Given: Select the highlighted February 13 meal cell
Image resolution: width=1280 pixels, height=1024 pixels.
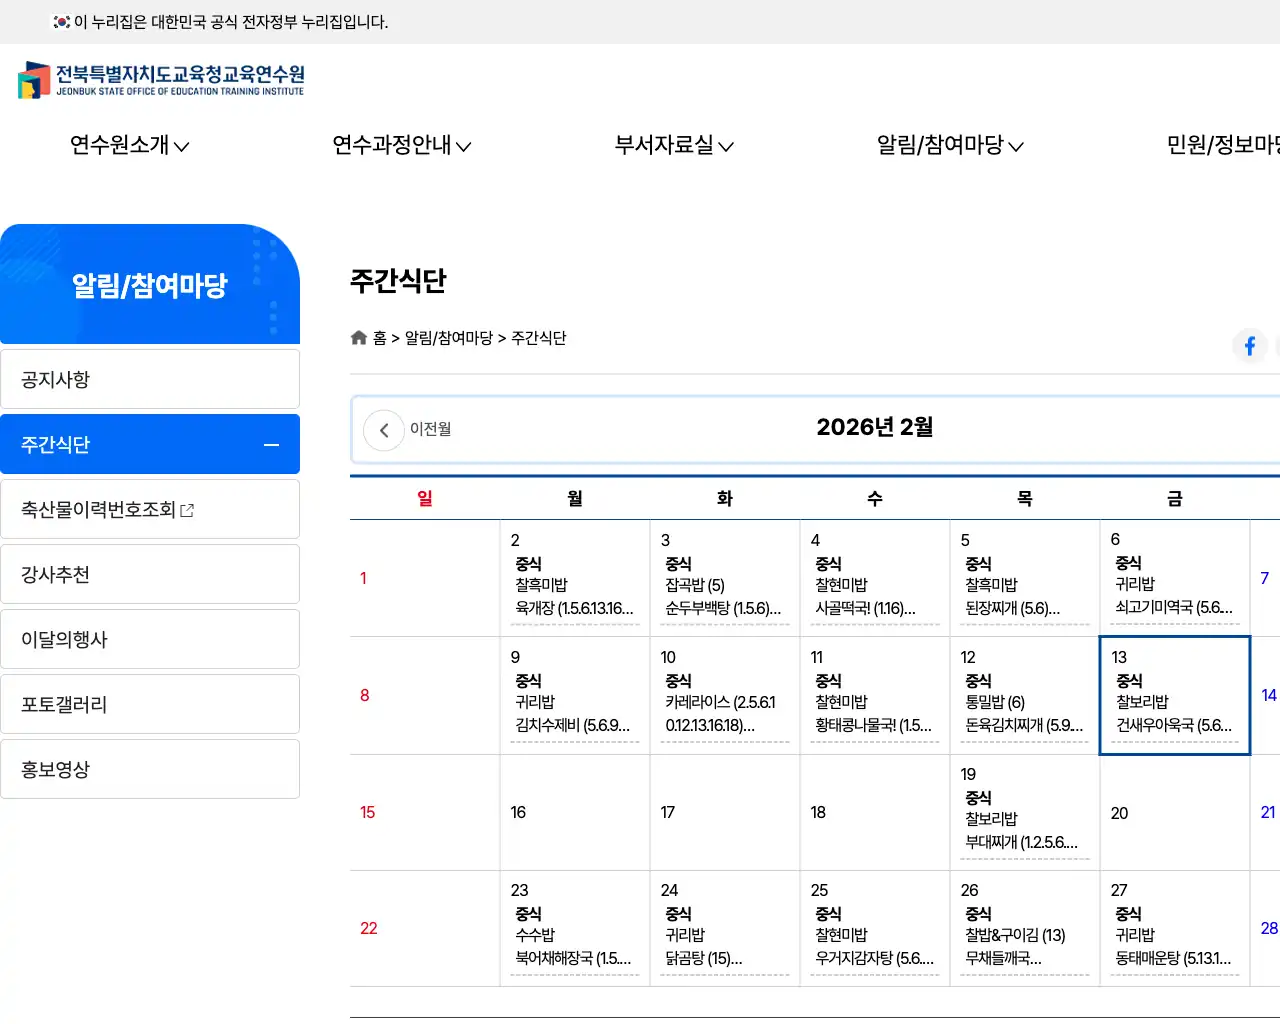Looking at the screenshot, I should pyautogui.click(x=1175, y=694).
